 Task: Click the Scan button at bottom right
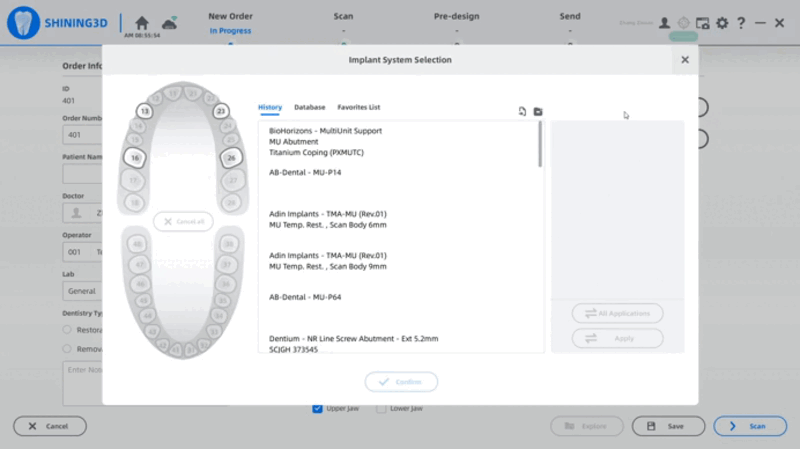click(750, 426)
